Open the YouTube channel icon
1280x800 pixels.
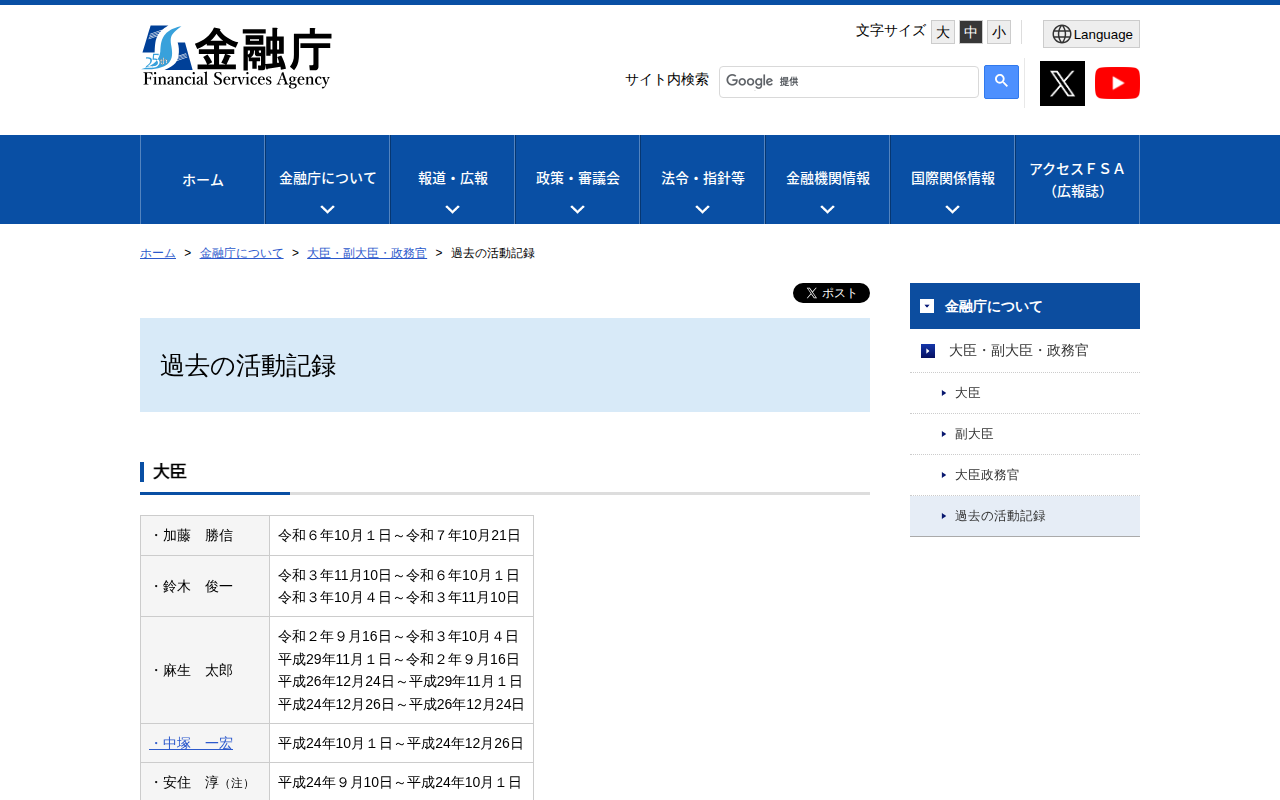(x=1117, y=83)
